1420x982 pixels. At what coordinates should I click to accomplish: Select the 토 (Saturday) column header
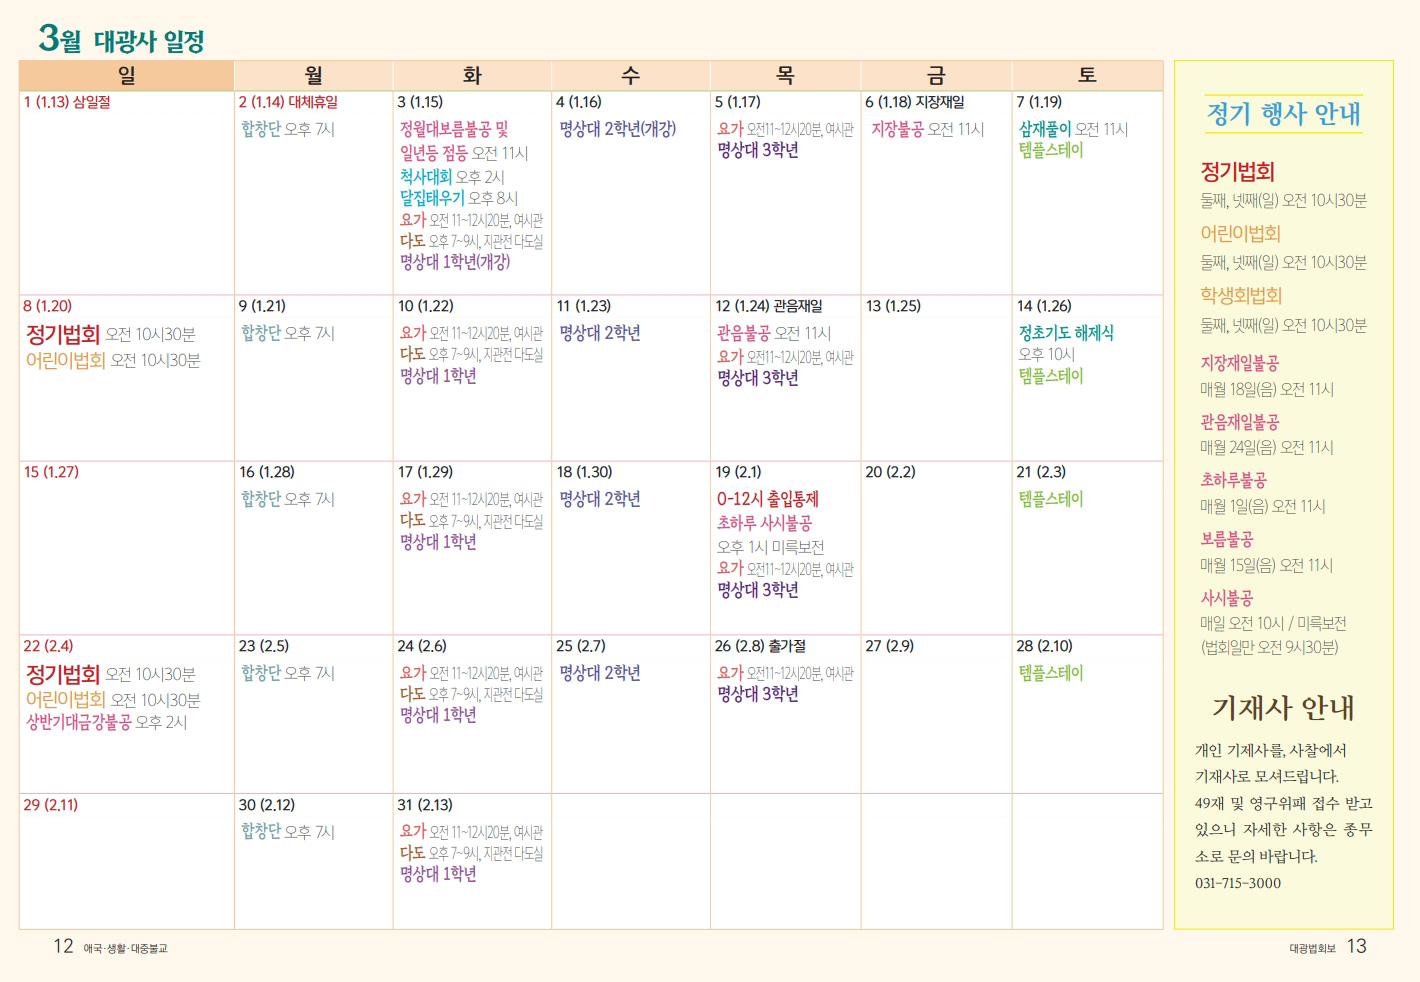tap(1087, 76)
